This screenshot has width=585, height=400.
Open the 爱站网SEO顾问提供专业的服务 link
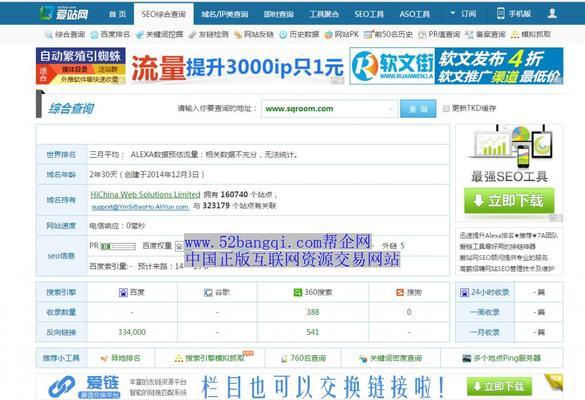504,257
